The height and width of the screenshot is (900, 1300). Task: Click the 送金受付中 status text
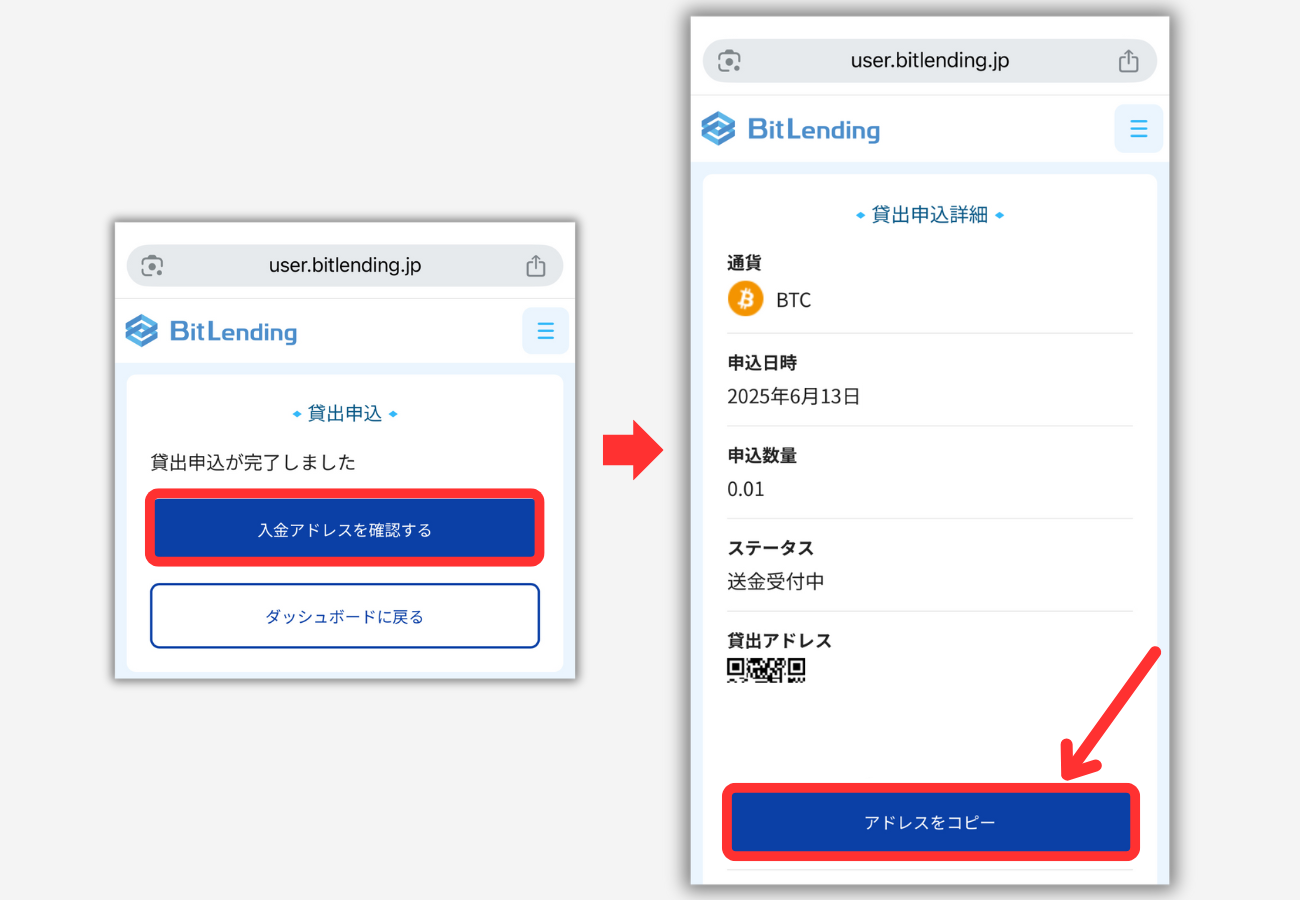click(x=776, y=581)
